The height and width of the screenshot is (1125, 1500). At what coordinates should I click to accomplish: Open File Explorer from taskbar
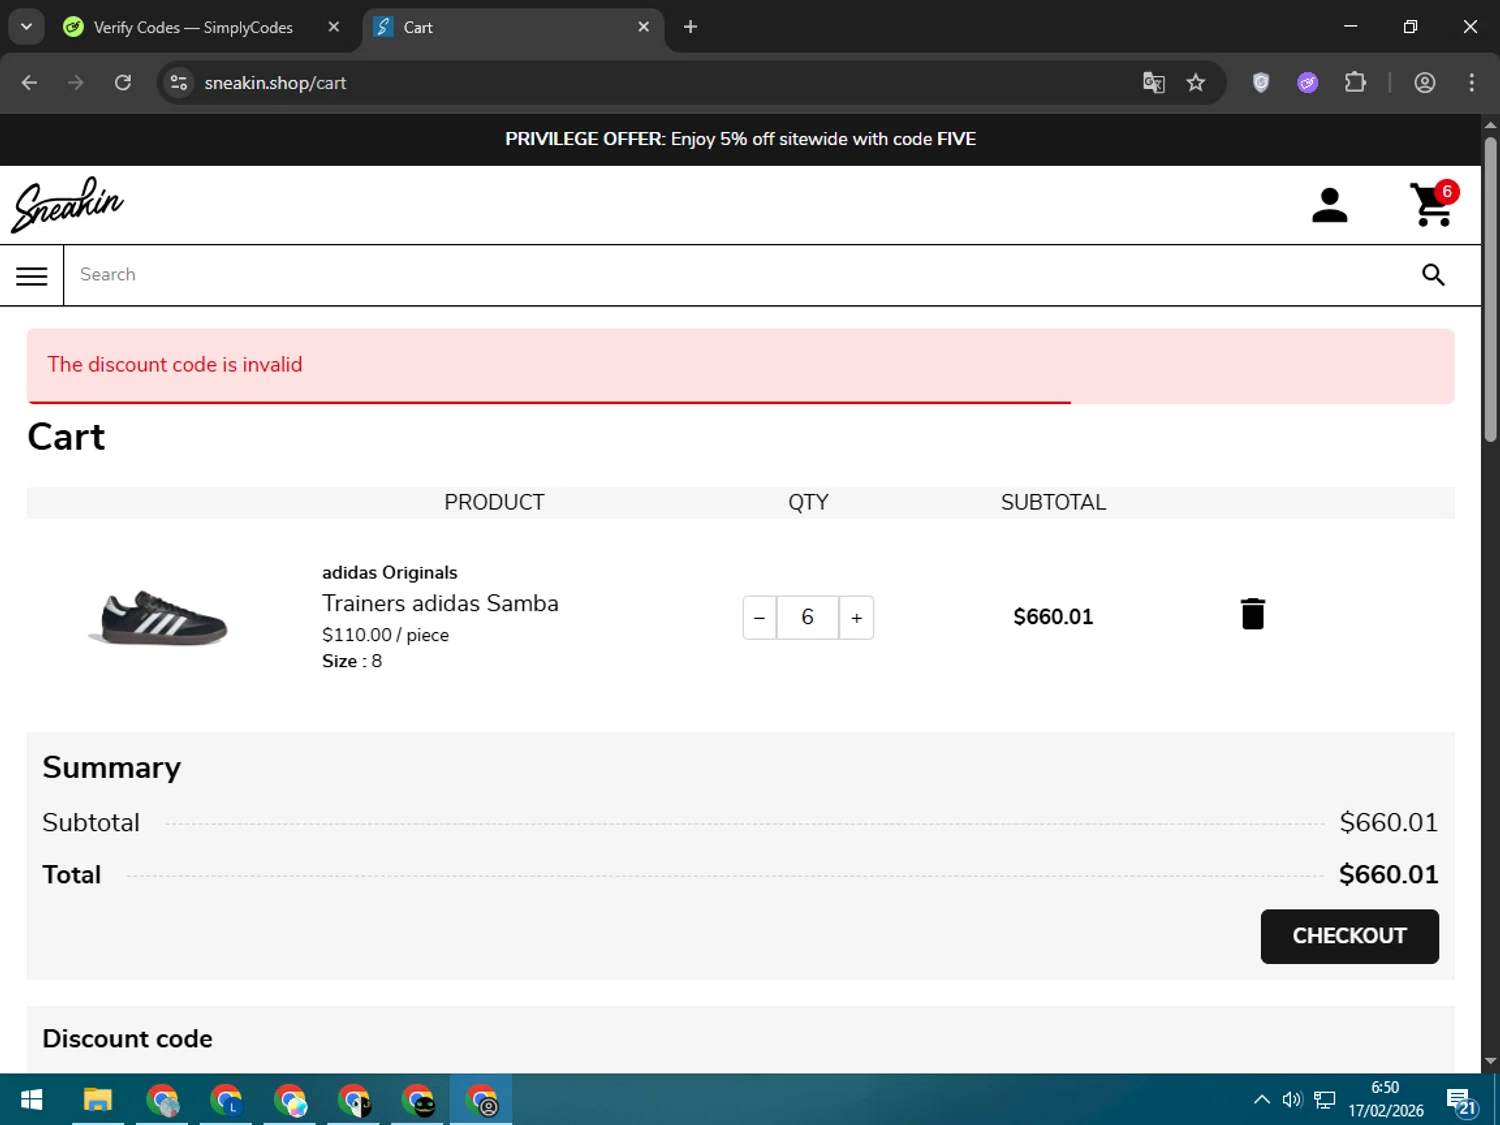click(x=97, y=1100)
